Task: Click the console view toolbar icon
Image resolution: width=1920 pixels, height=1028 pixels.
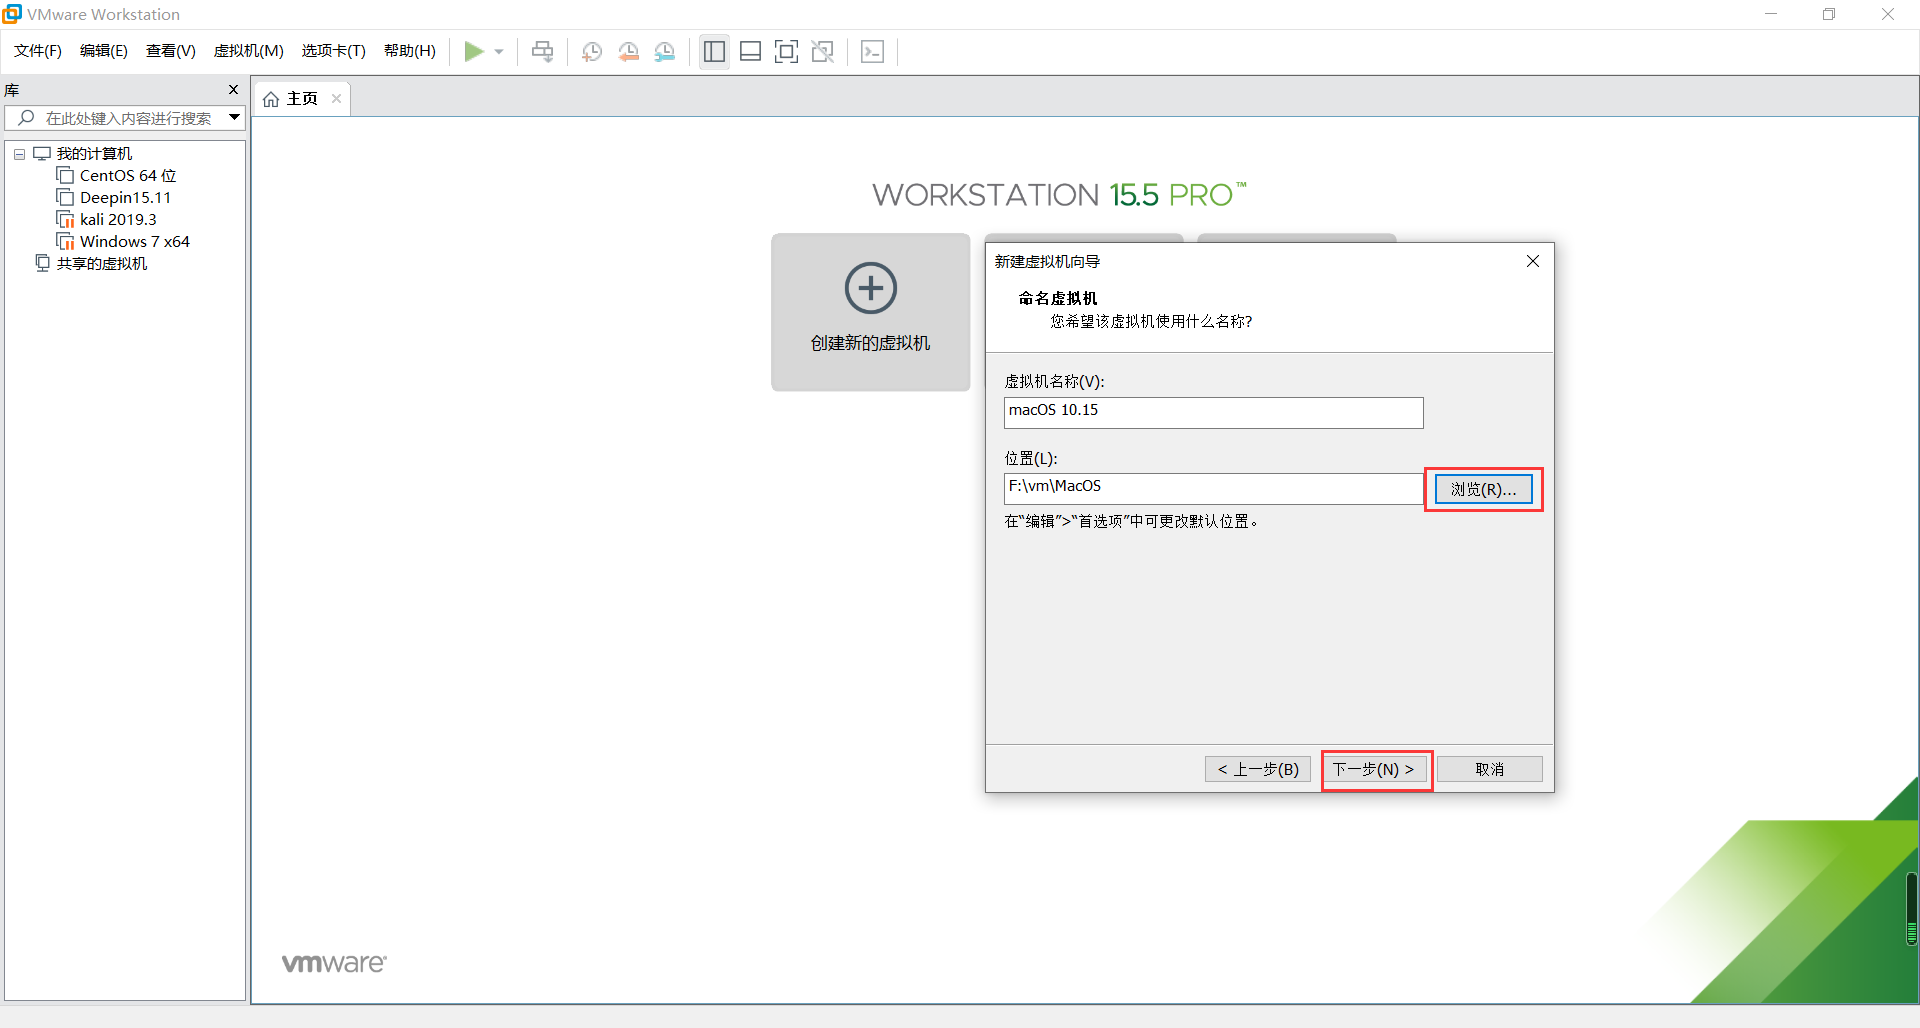Action: pos(872,51)
